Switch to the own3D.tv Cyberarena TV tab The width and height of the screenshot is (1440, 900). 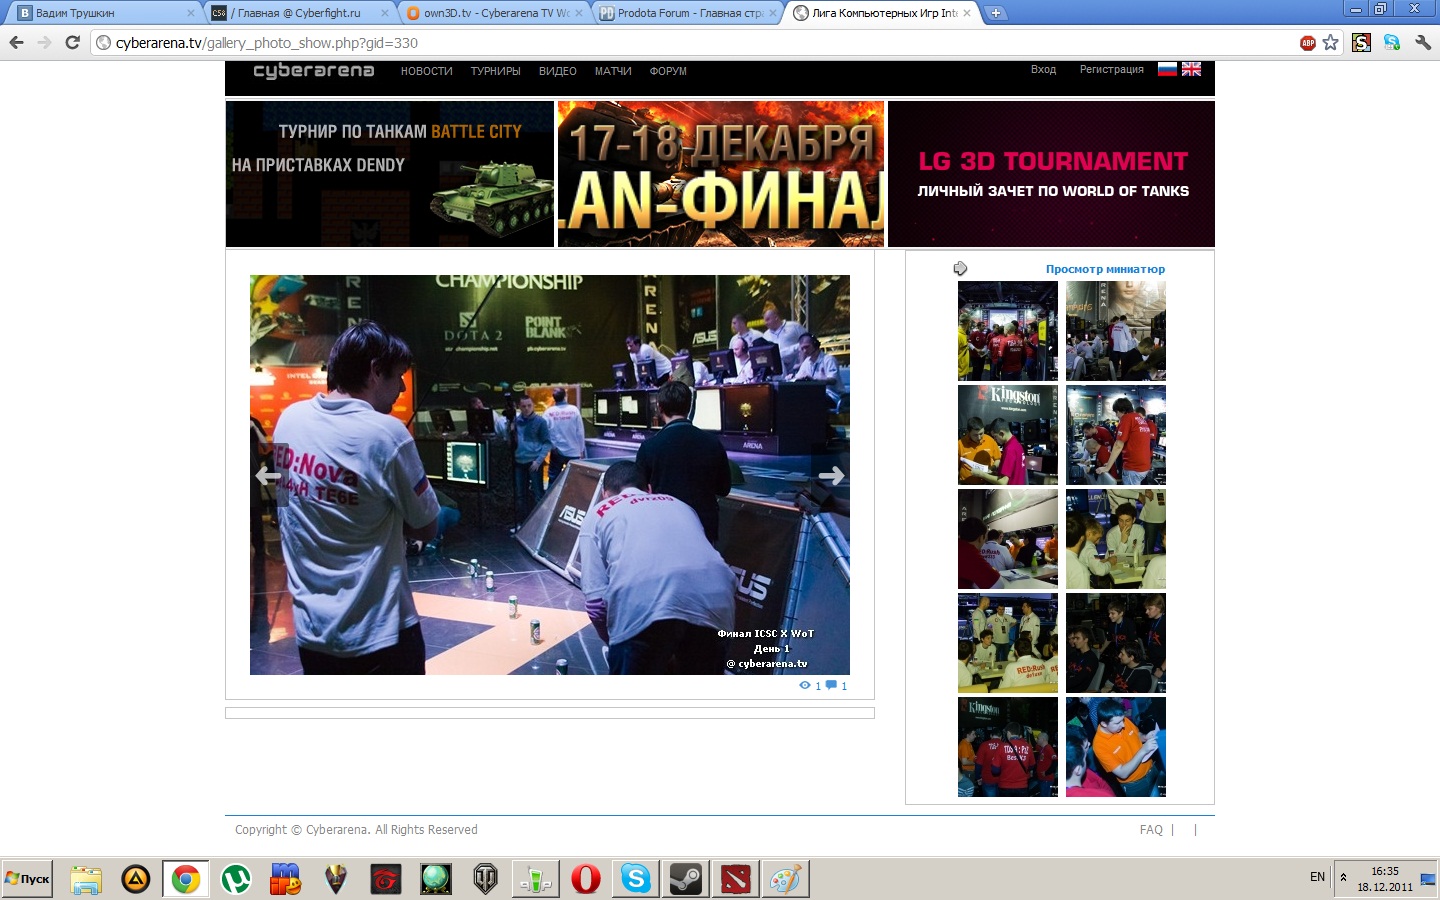click(493, 13)
